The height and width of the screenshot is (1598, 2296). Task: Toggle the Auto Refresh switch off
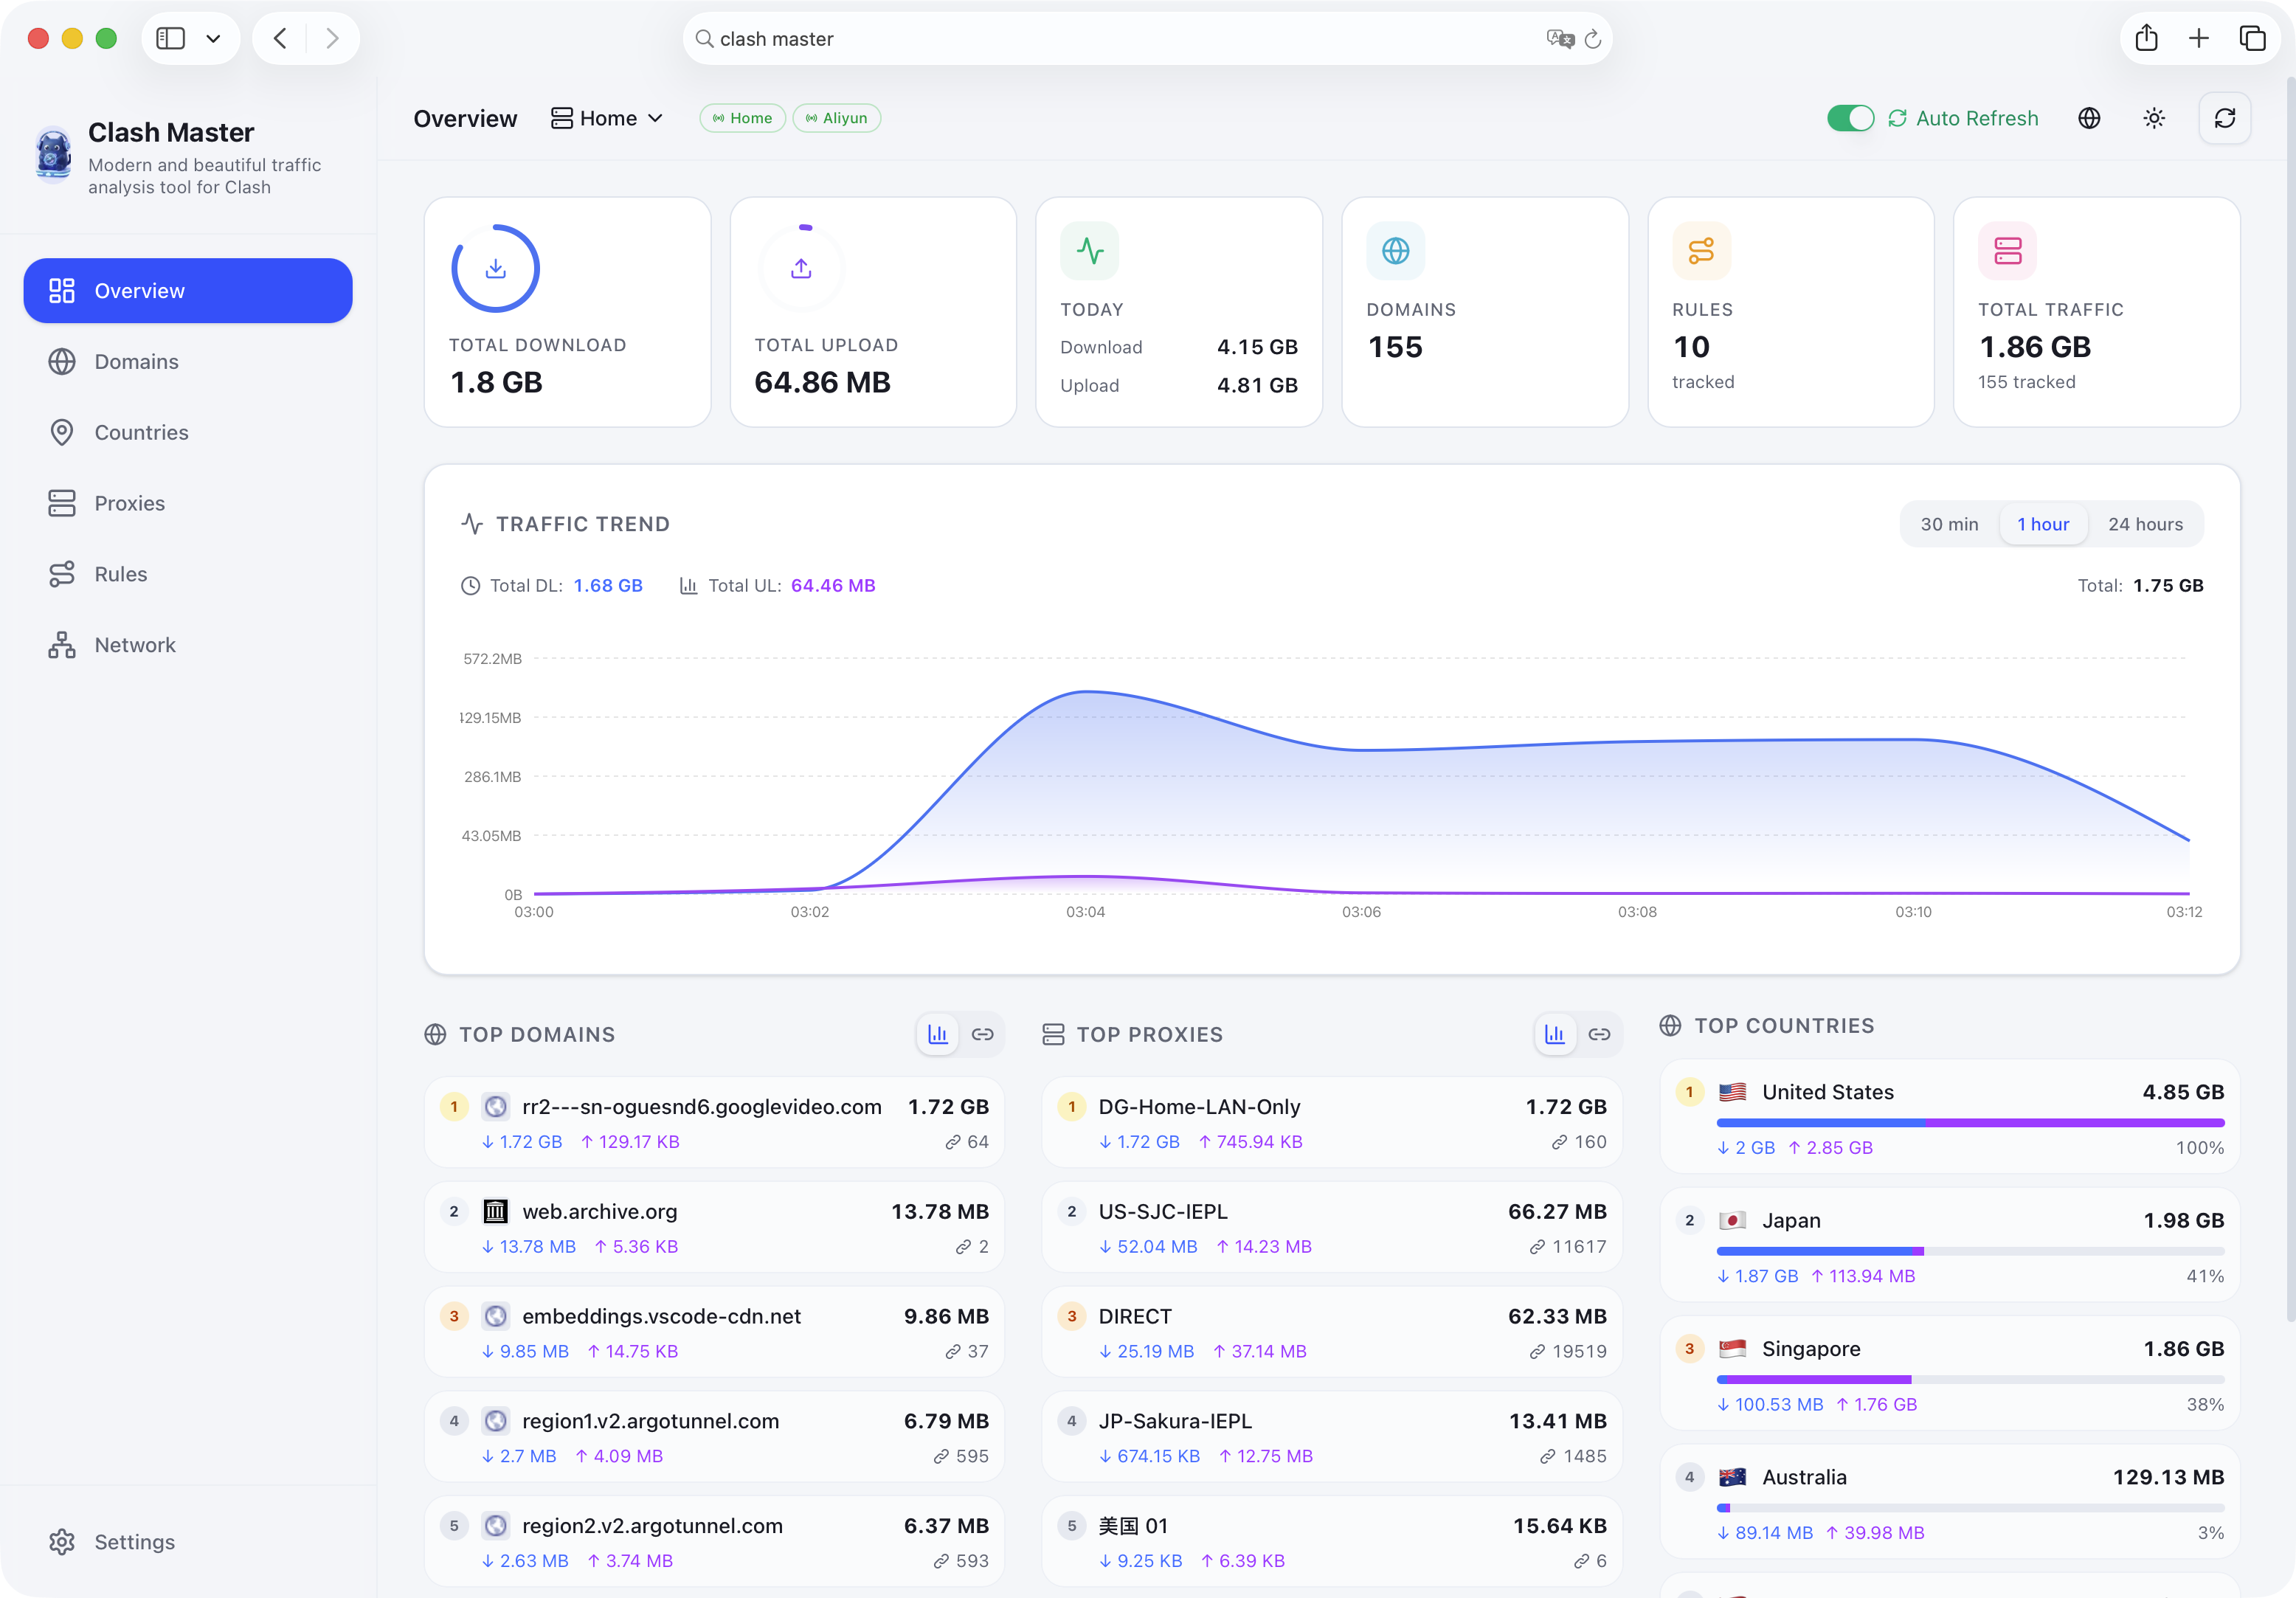coord(1849,118)
